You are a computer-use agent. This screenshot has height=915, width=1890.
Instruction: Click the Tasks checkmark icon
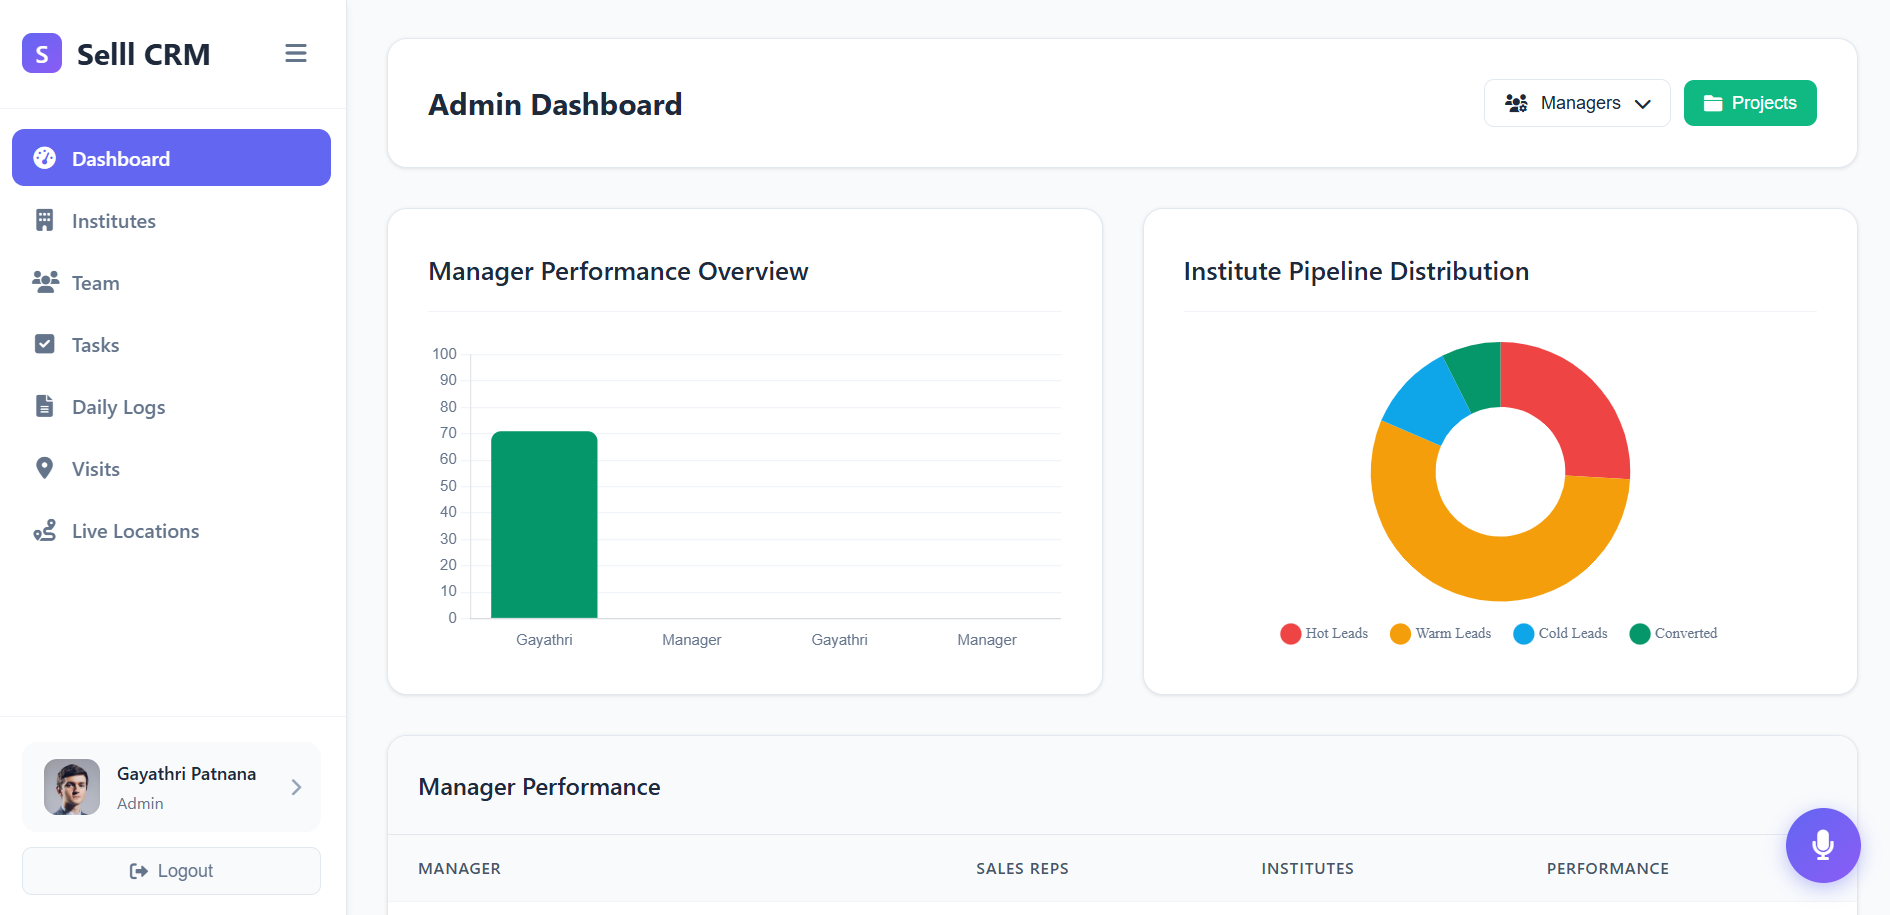coord(45,344)
